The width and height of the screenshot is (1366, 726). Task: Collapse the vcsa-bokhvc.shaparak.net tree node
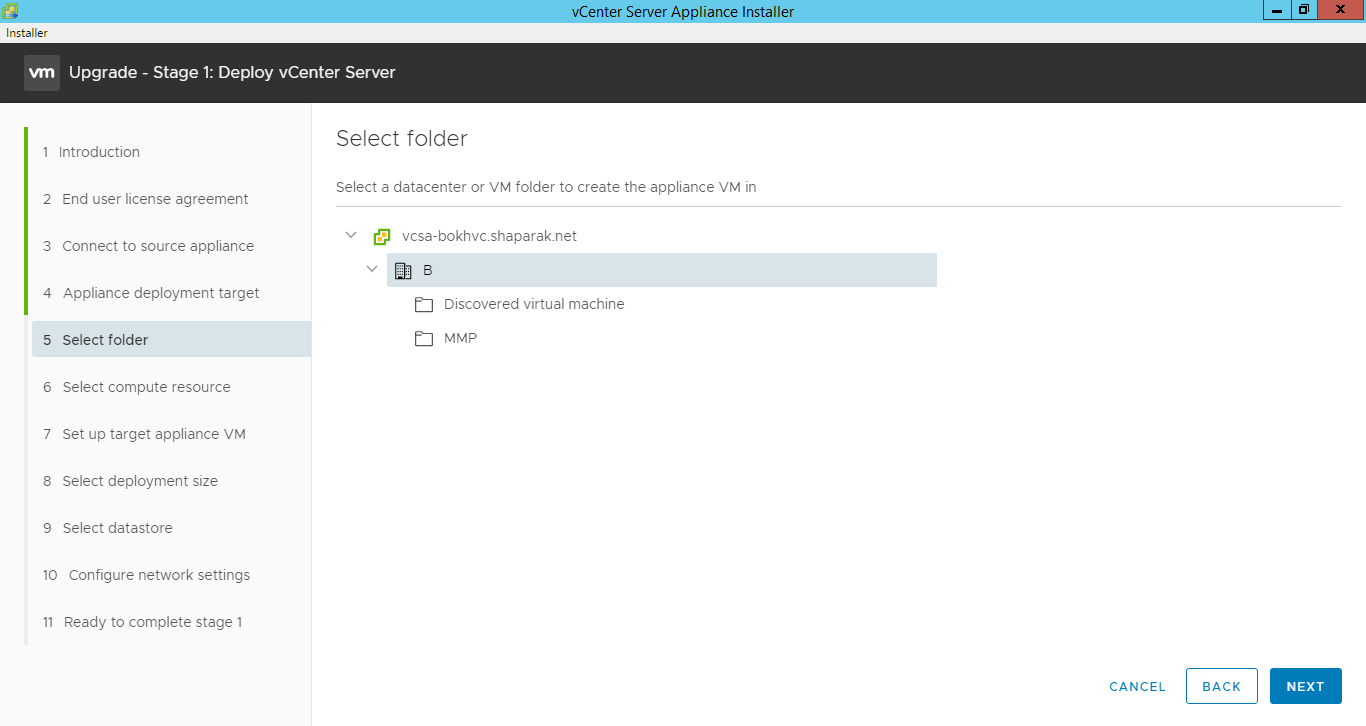tap(351, 234)
